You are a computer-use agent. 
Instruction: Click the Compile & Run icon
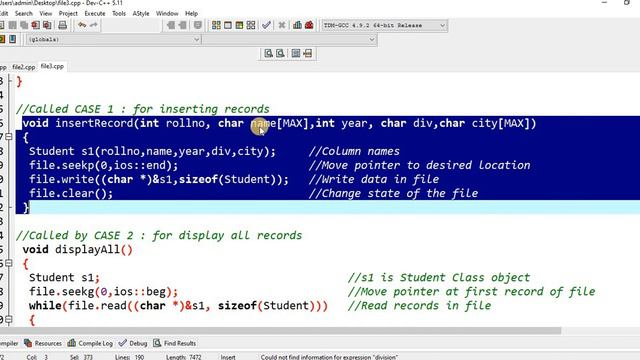pos(239,25)
